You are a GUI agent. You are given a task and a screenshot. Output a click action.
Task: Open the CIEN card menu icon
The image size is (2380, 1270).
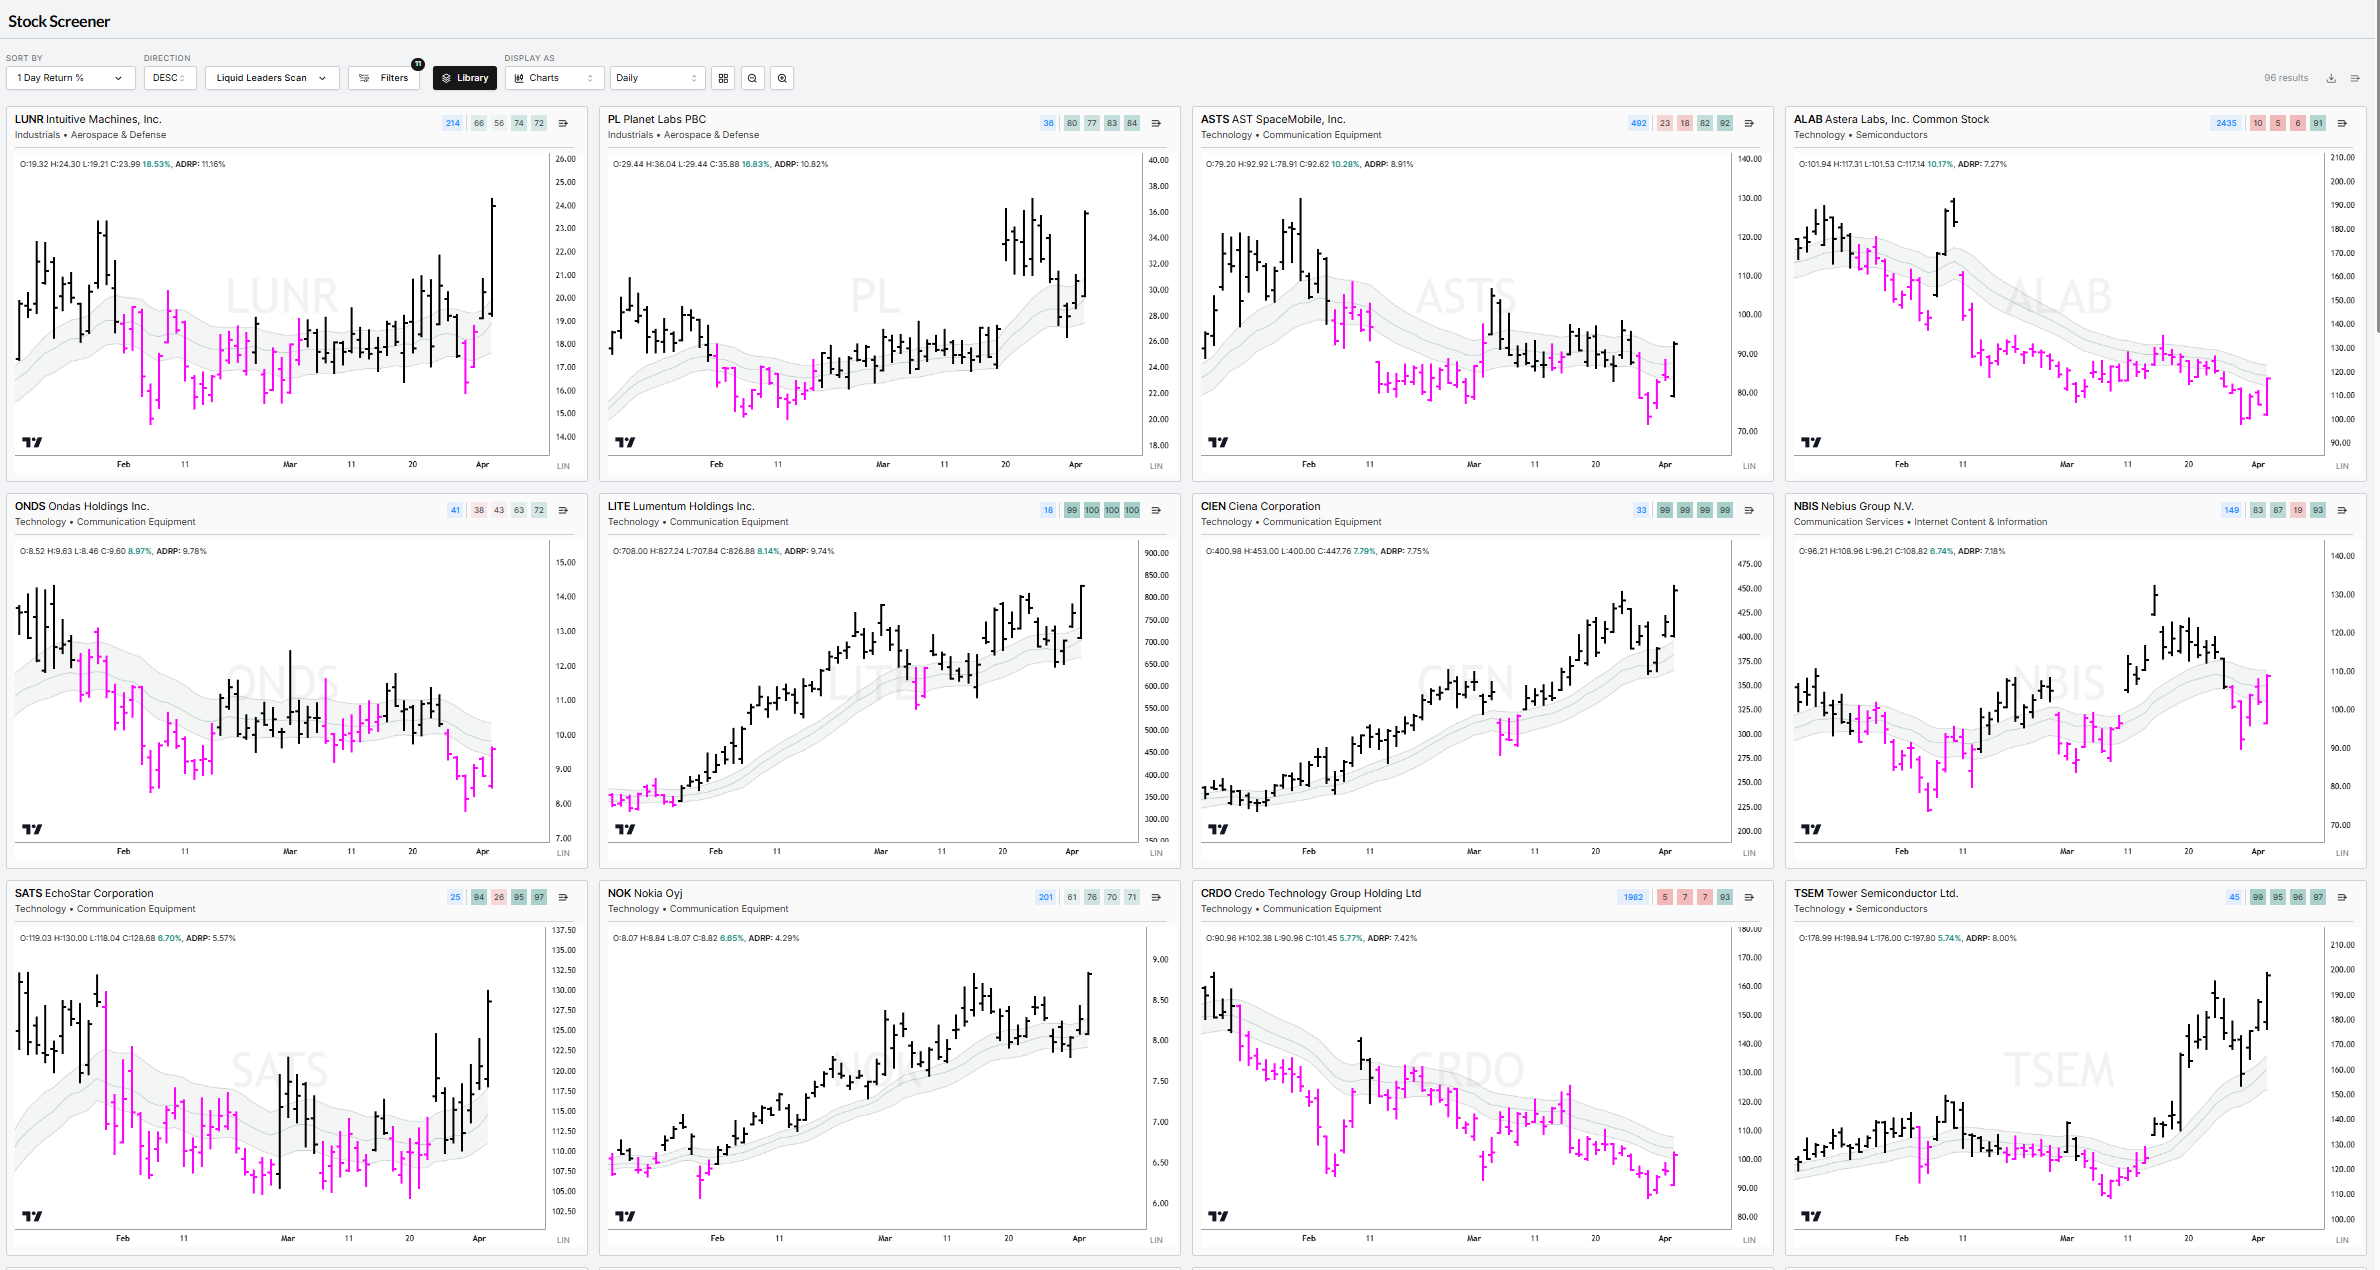(x=1749, y=510)
